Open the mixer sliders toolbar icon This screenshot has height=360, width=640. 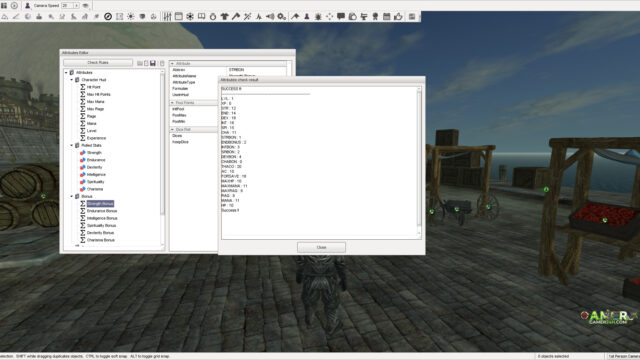(x=167, y=16)
